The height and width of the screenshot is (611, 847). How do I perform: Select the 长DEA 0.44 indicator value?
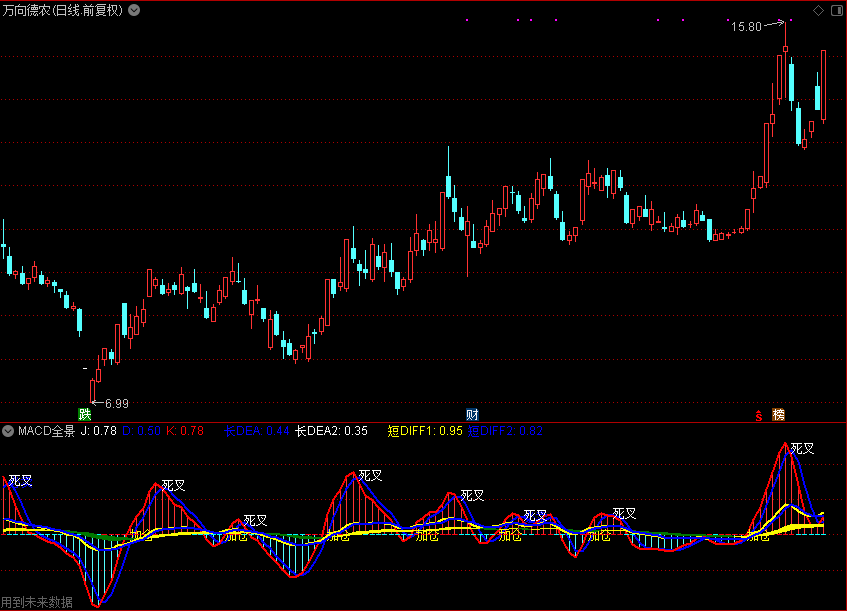pyautogui.click(x=256, y=431)
